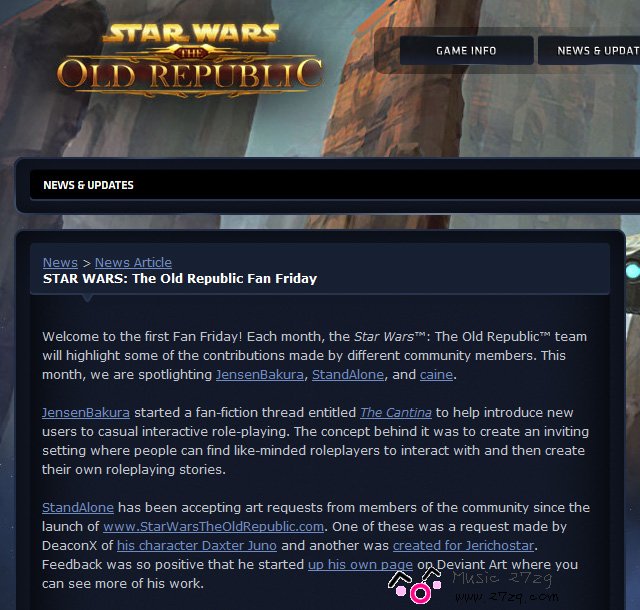Click StandAlone link starting third paragraph

78,508
